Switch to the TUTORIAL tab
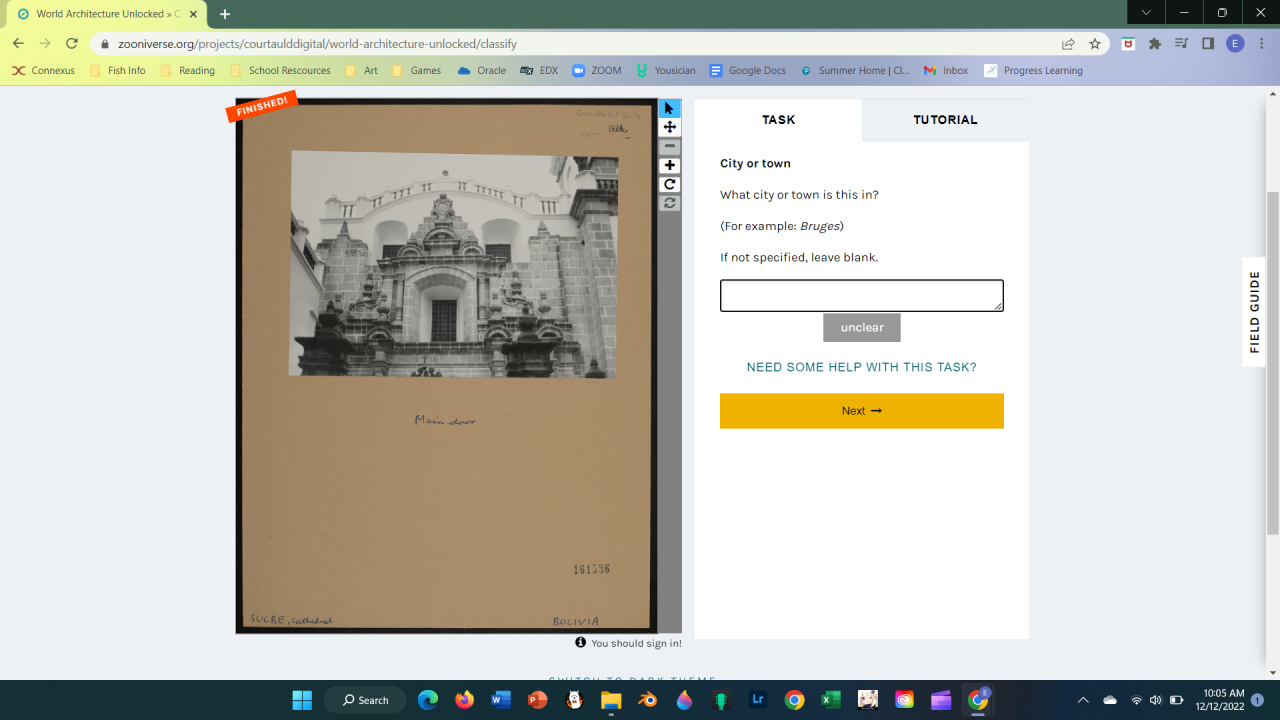The width and height of the screenshot is (1280, 720). 945,120
